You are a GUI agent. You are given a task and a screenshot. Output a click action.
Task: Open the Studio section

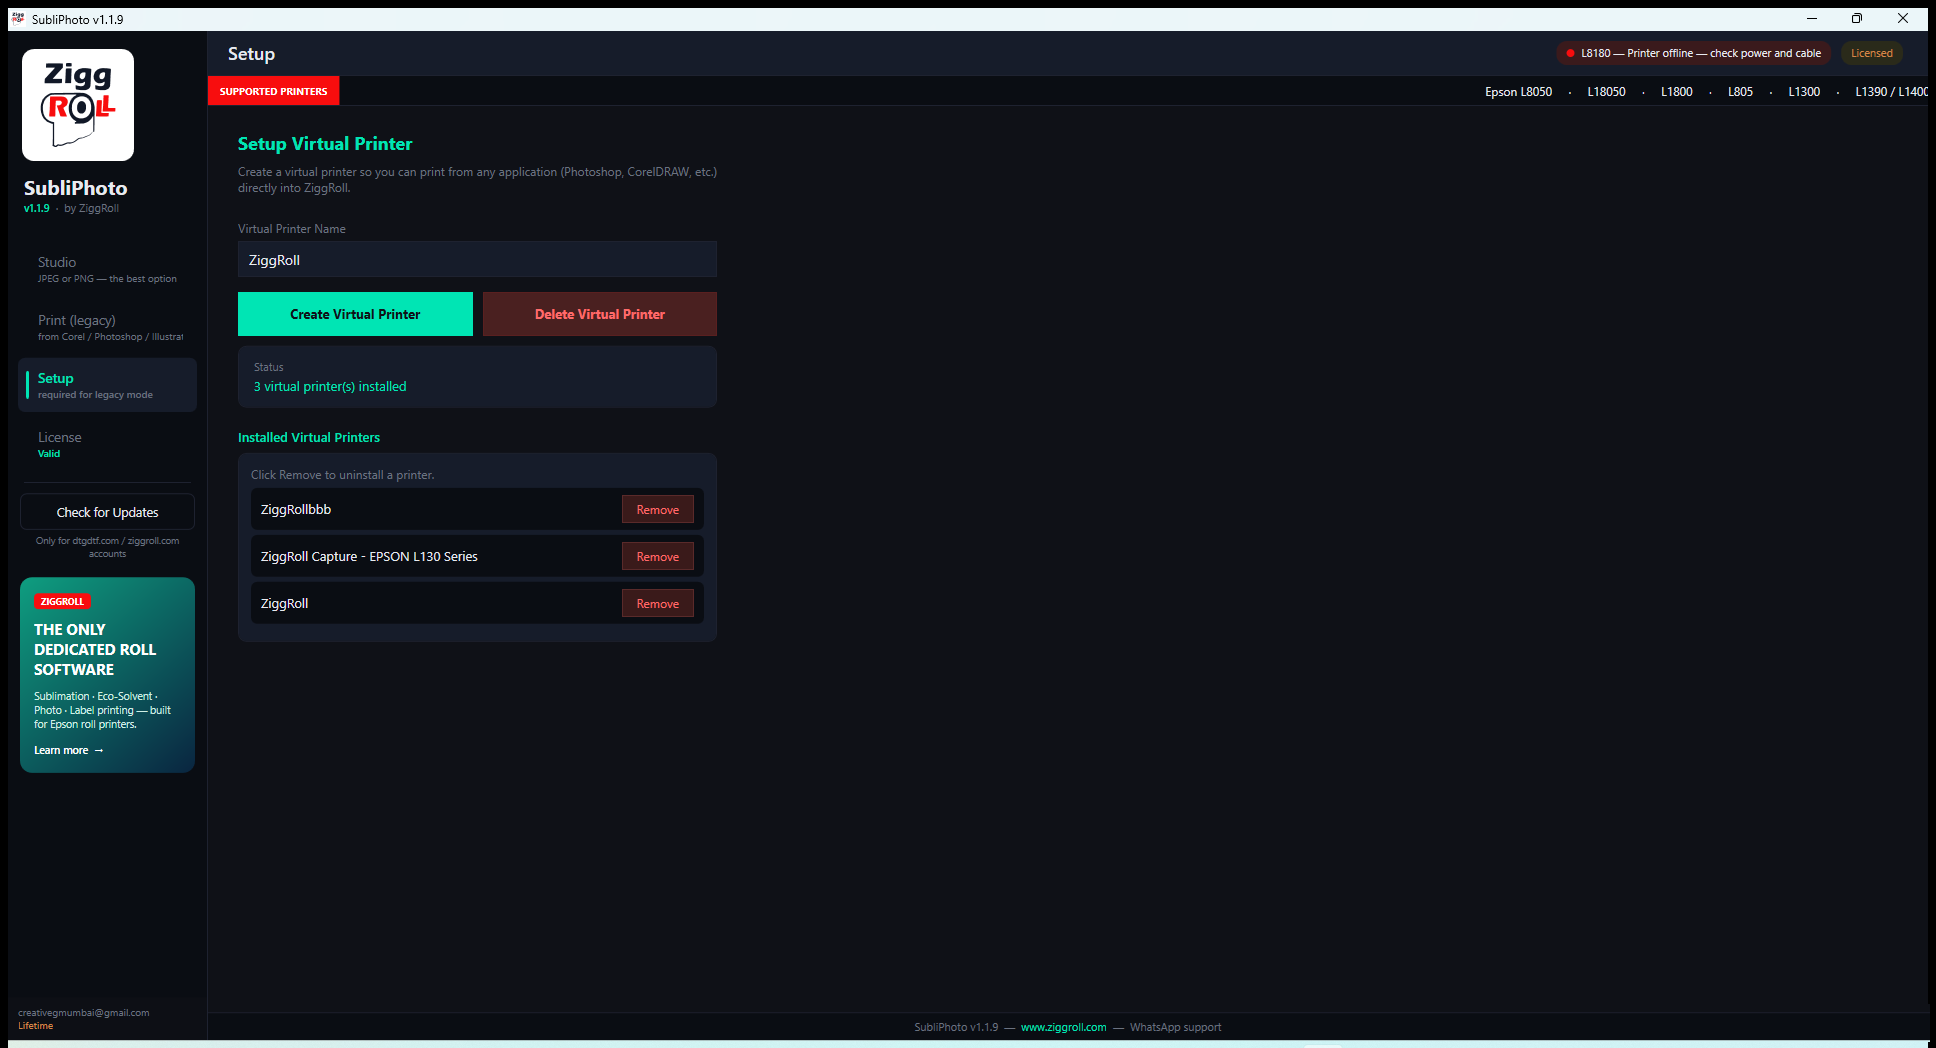pyautogui.click(x=108, y=269)
